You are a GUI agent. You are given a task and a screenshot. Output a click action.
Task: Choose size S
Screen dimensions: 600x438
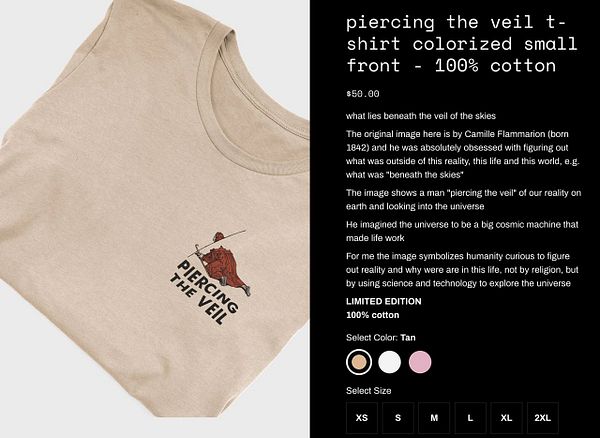(x=398, y=418)
